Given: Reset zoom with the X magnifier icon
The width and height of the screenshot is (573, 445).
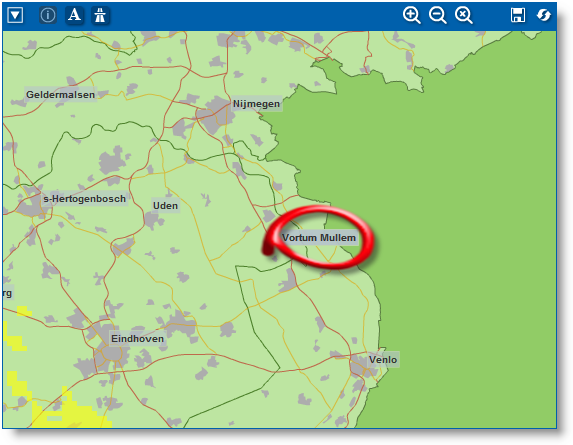Looking at the screenshot, I should click(x=463, y=15).
